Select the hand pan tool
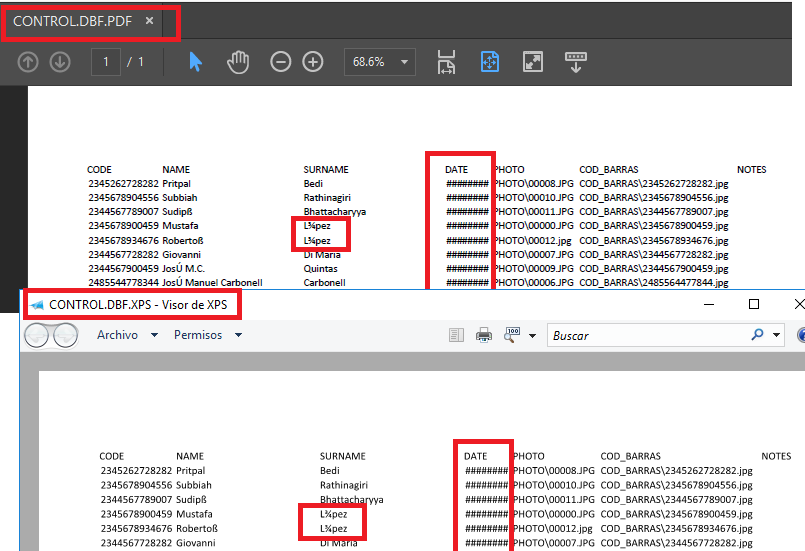 [238, 62]
